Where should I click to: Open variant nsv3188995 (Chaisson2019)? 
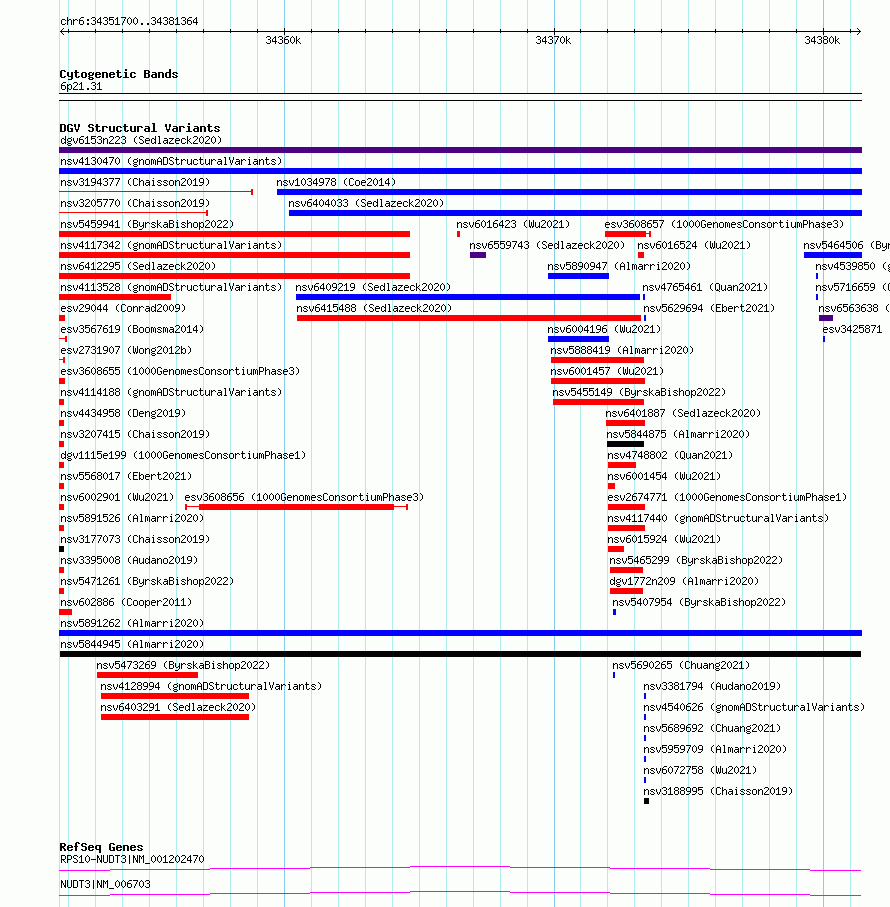(718, 791)
